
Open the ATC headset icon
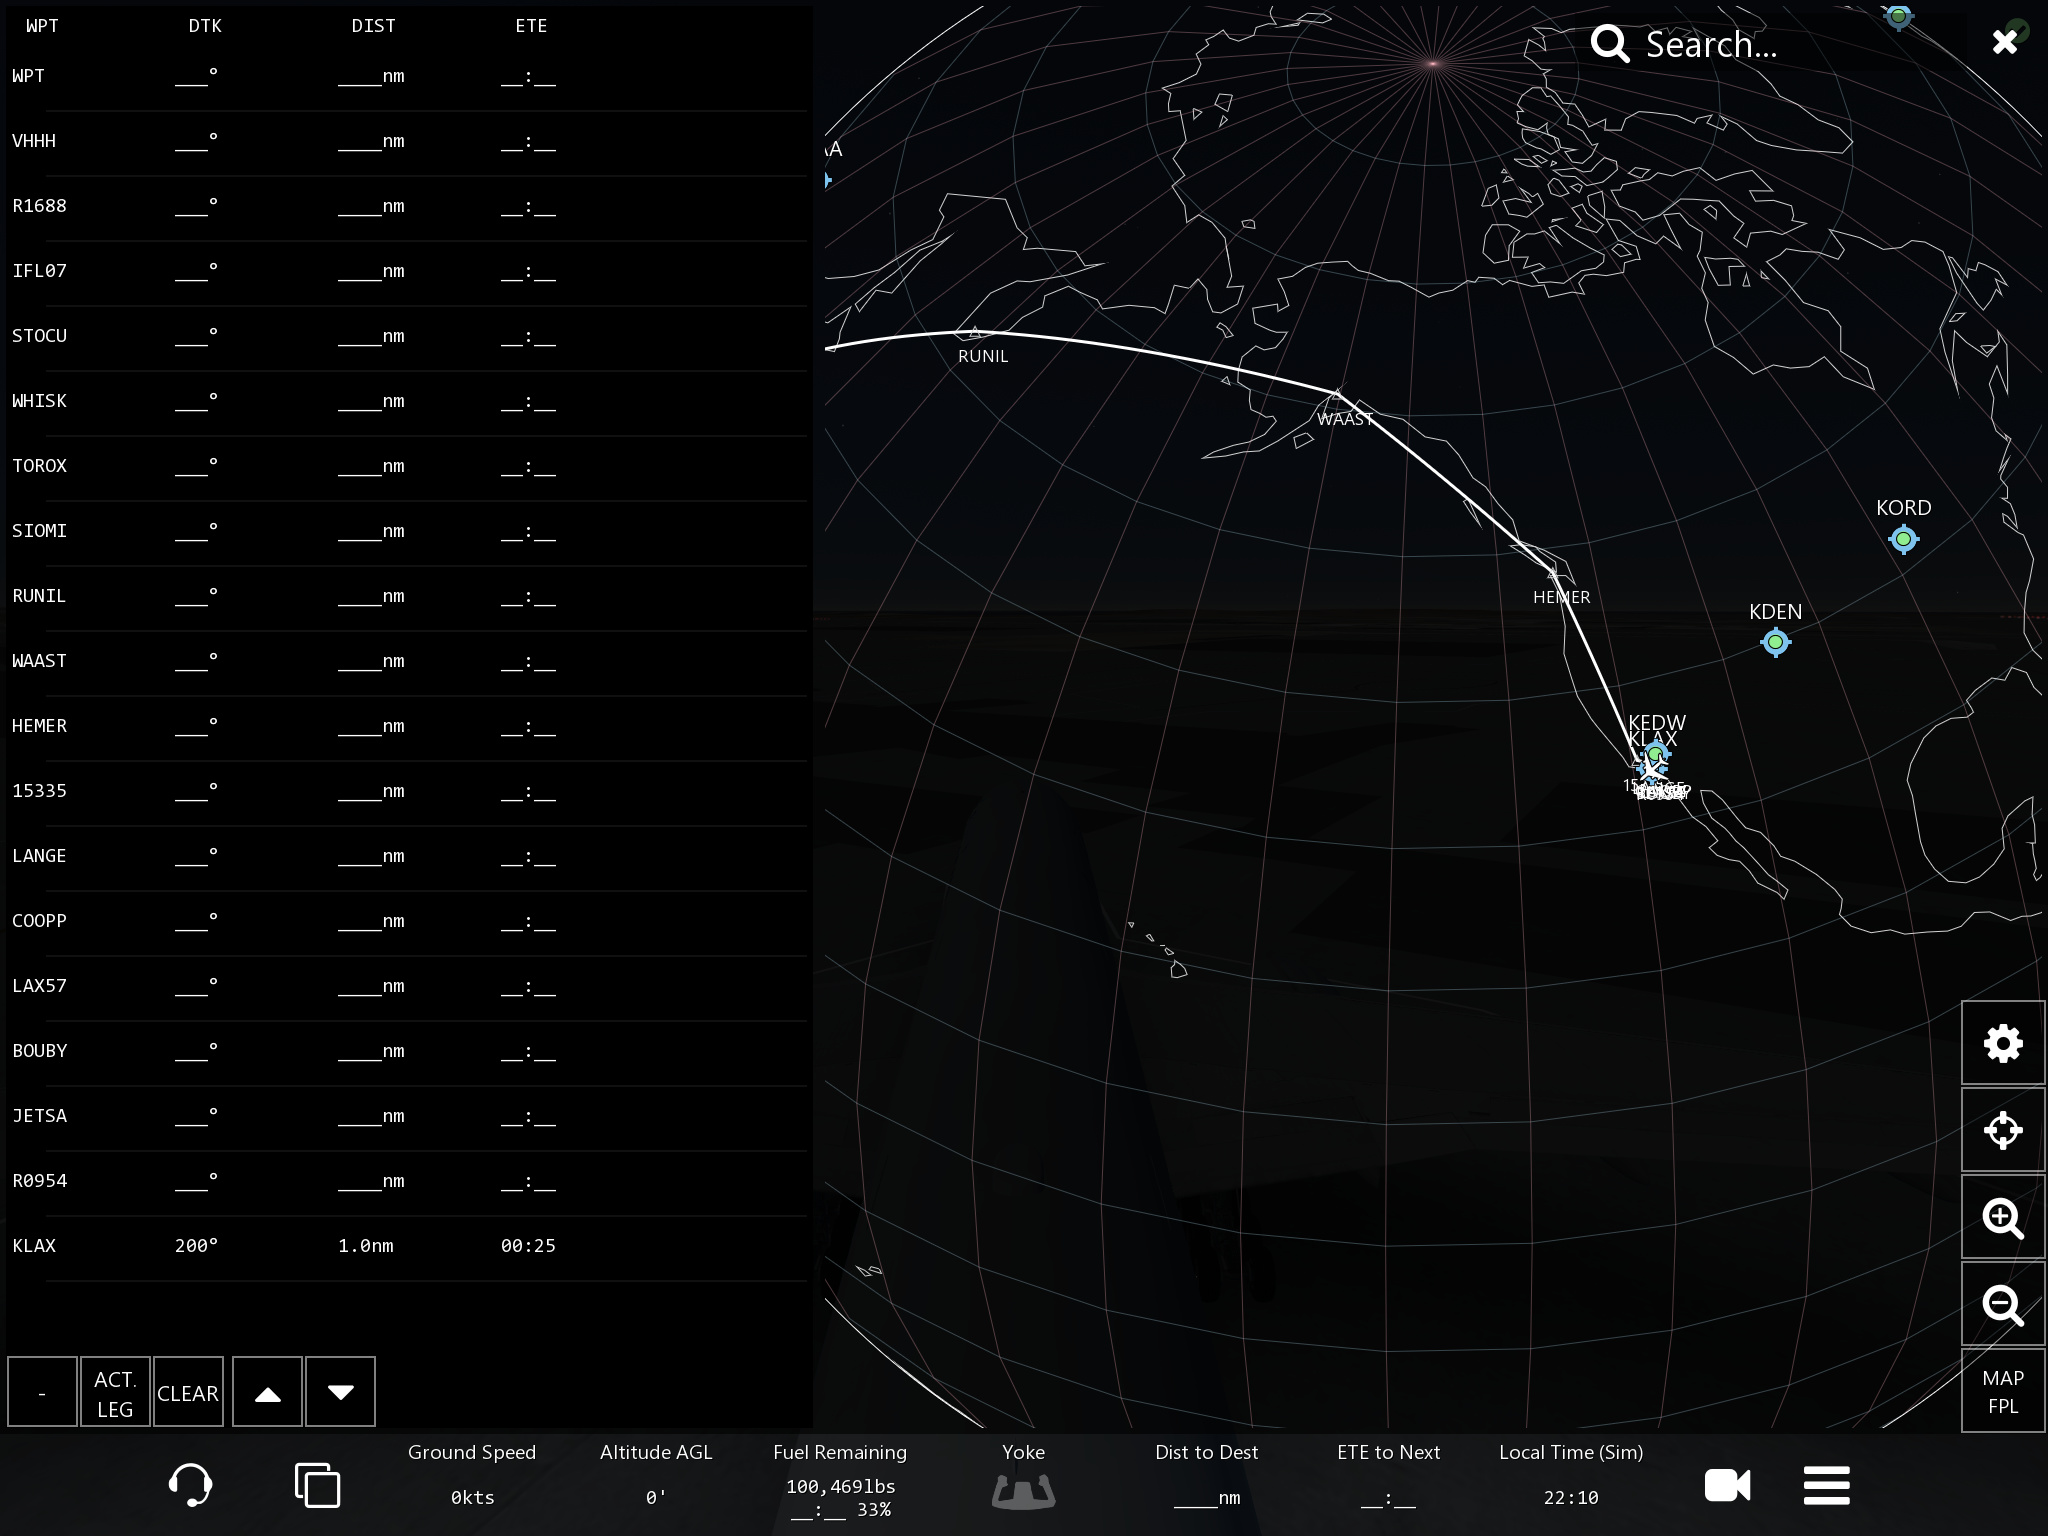(190, 1485)
